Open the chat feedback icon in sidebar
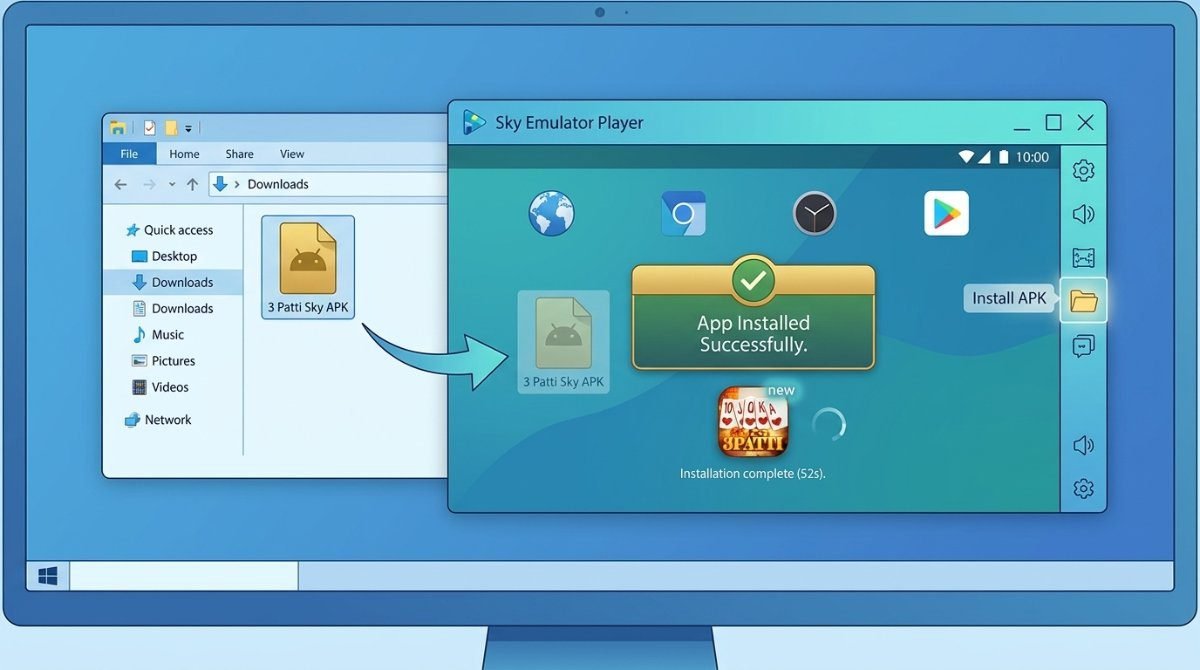 click(x=1083, y=347)
